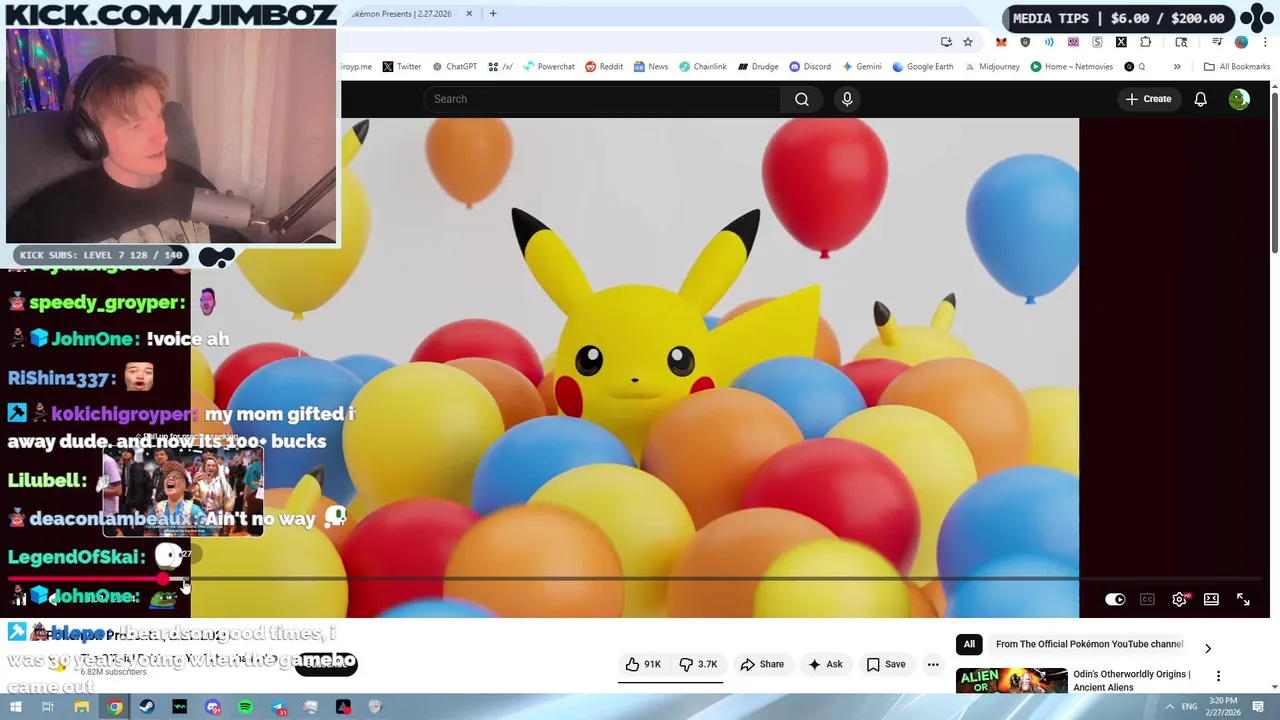Enter fullscreen on the video player
Viewport: 1280px width, 720px height.
[x=1243, y=599]
